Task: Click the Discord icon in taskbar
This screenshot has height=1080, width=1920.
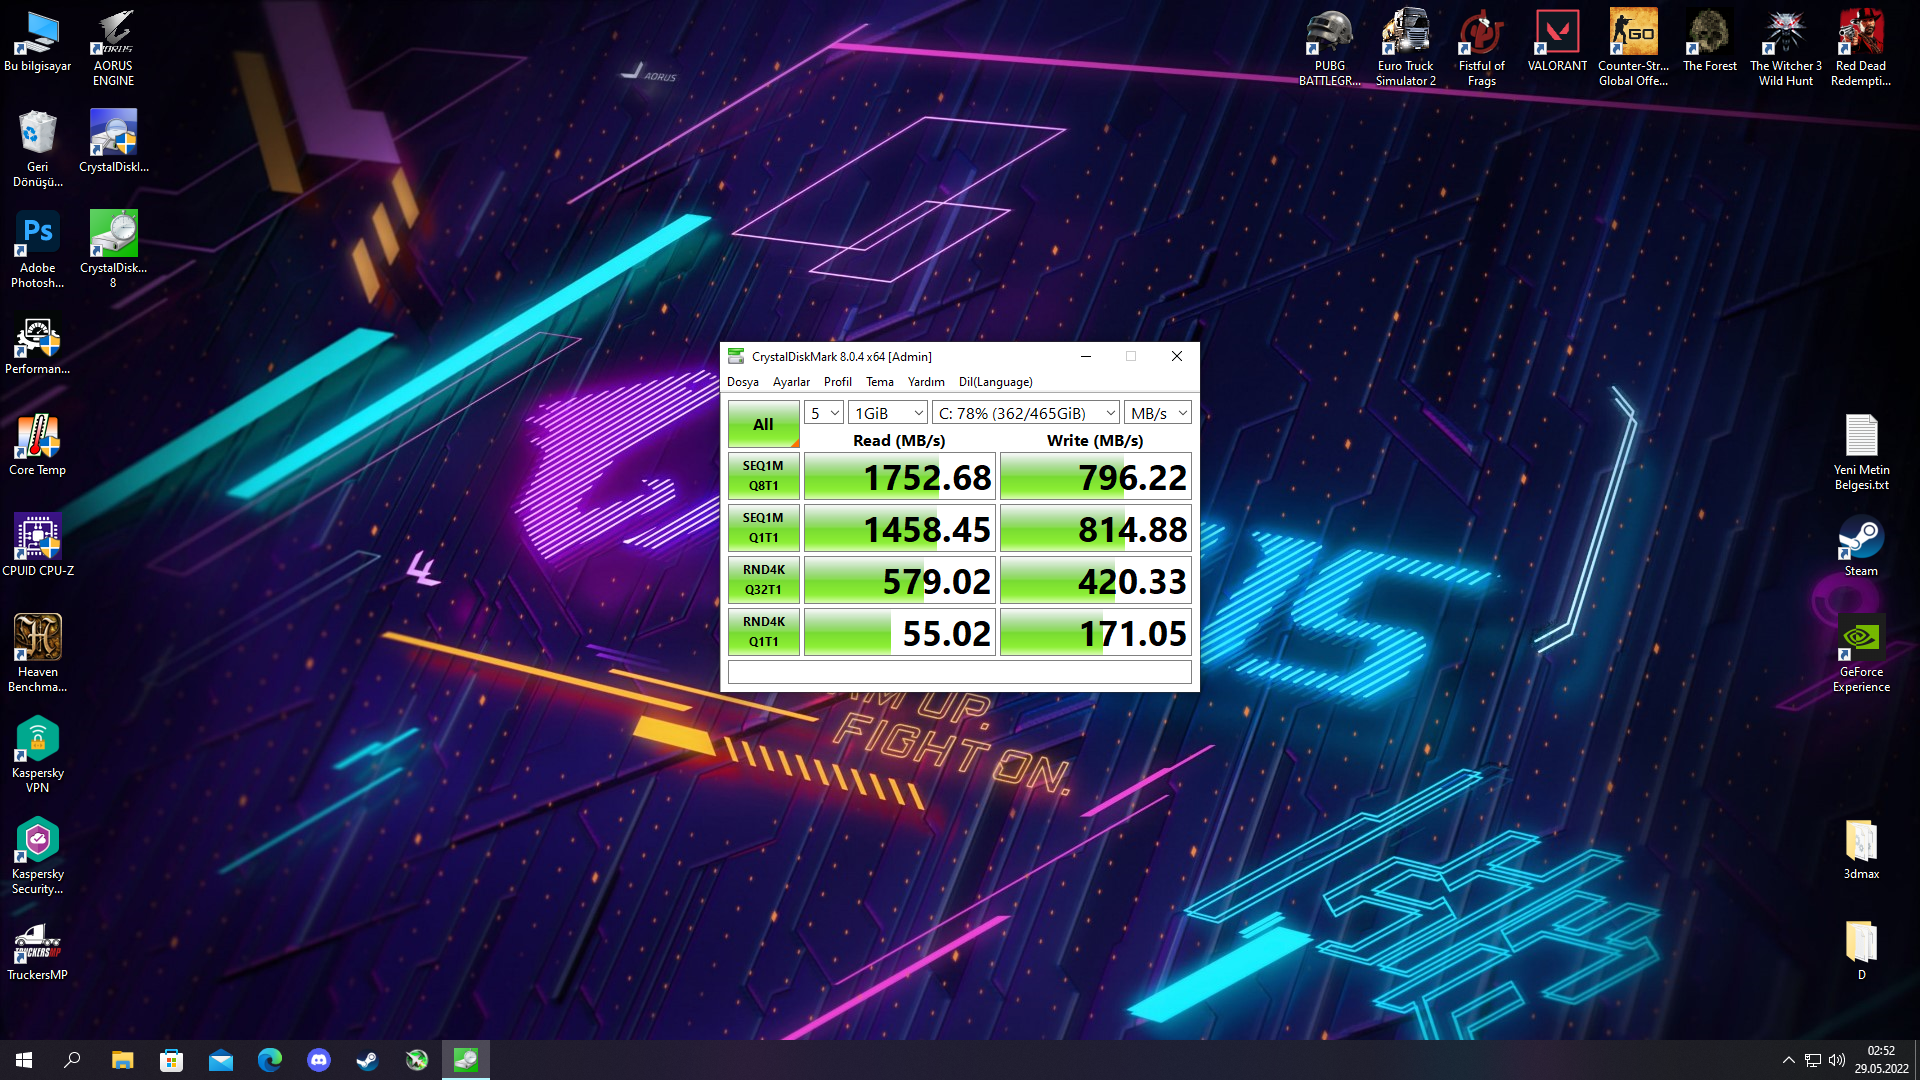Action: click(x=319, y=1060)
